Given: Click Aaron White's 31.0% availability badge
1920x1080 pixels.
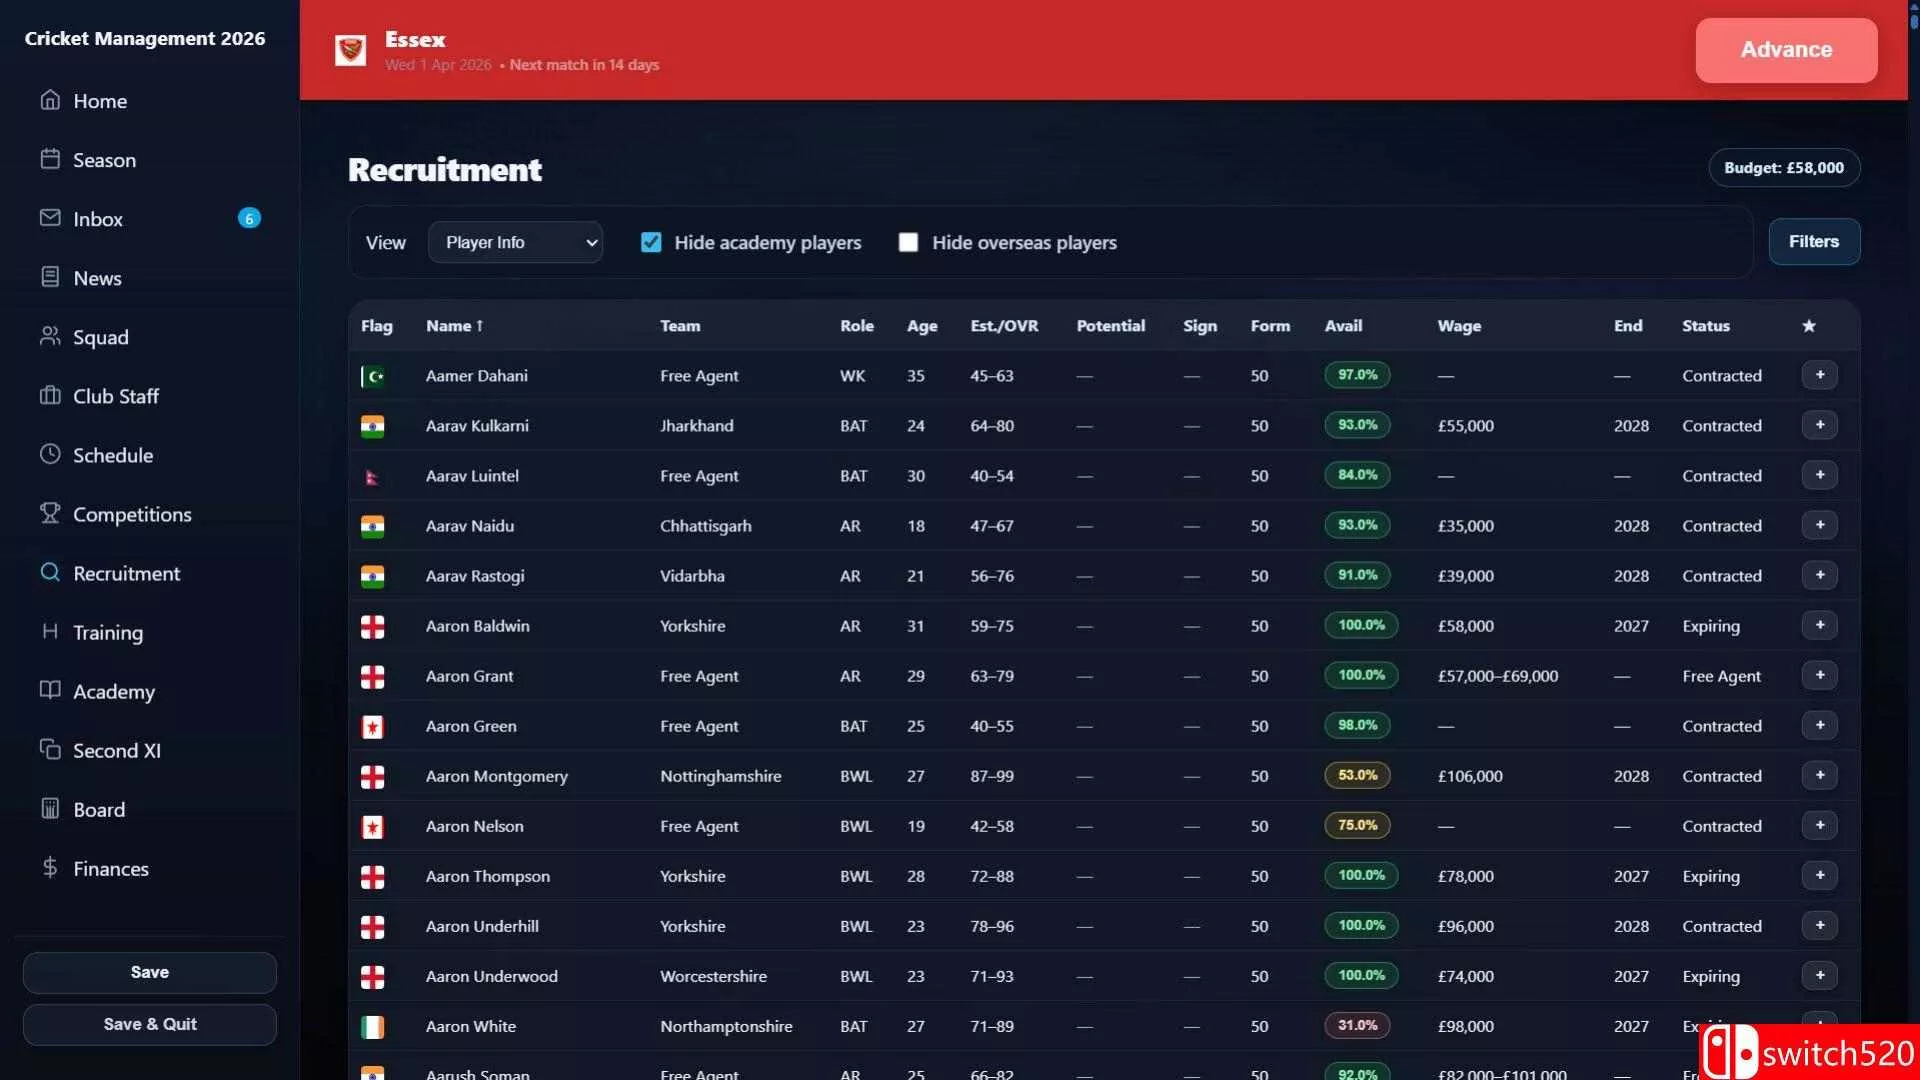Looking at the screenshot, I should tap(1357, 1025).
